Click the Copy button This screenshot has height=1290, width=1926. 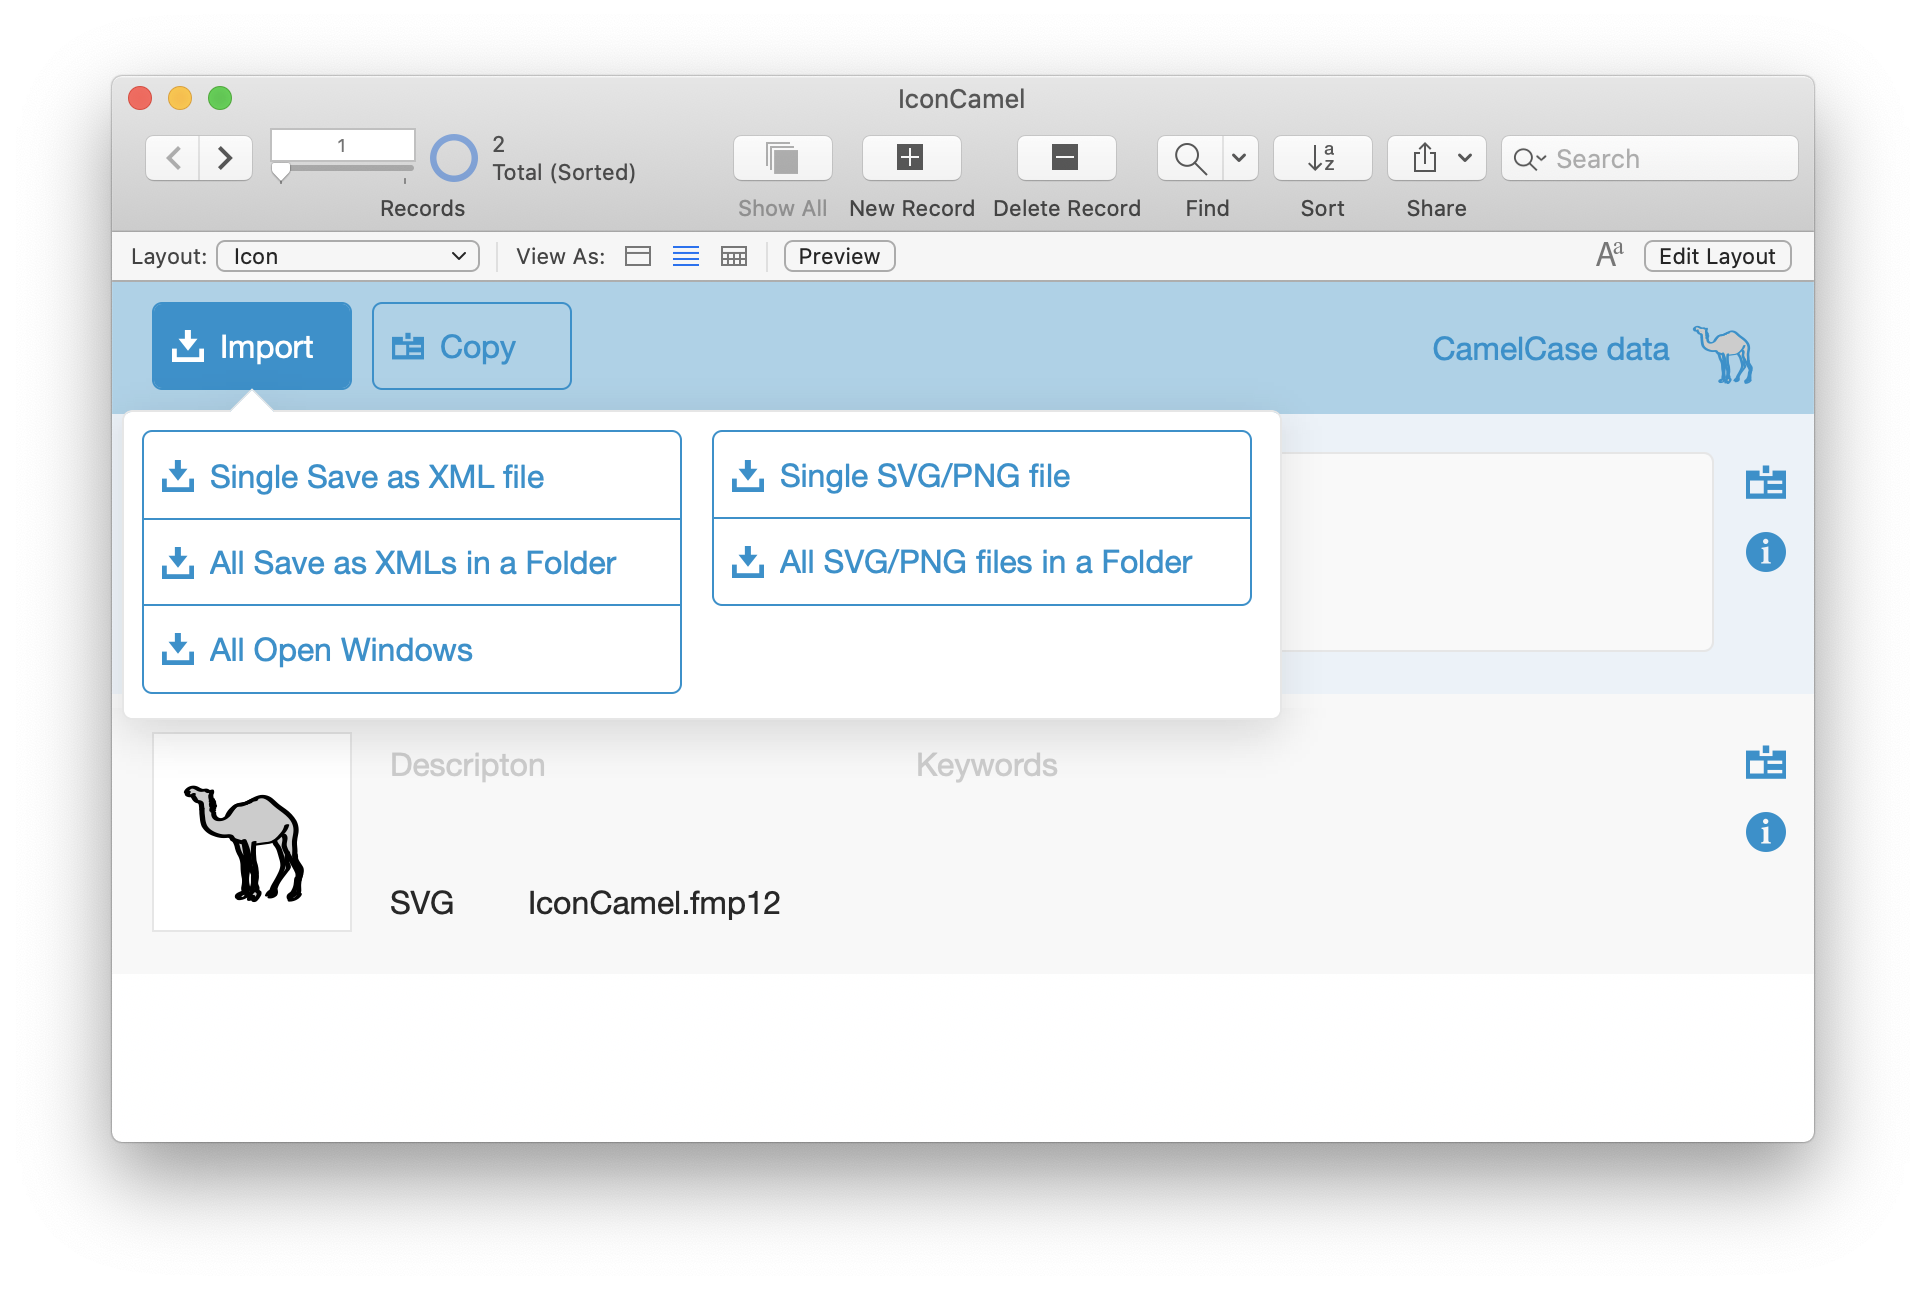click(x=468, y=346)
